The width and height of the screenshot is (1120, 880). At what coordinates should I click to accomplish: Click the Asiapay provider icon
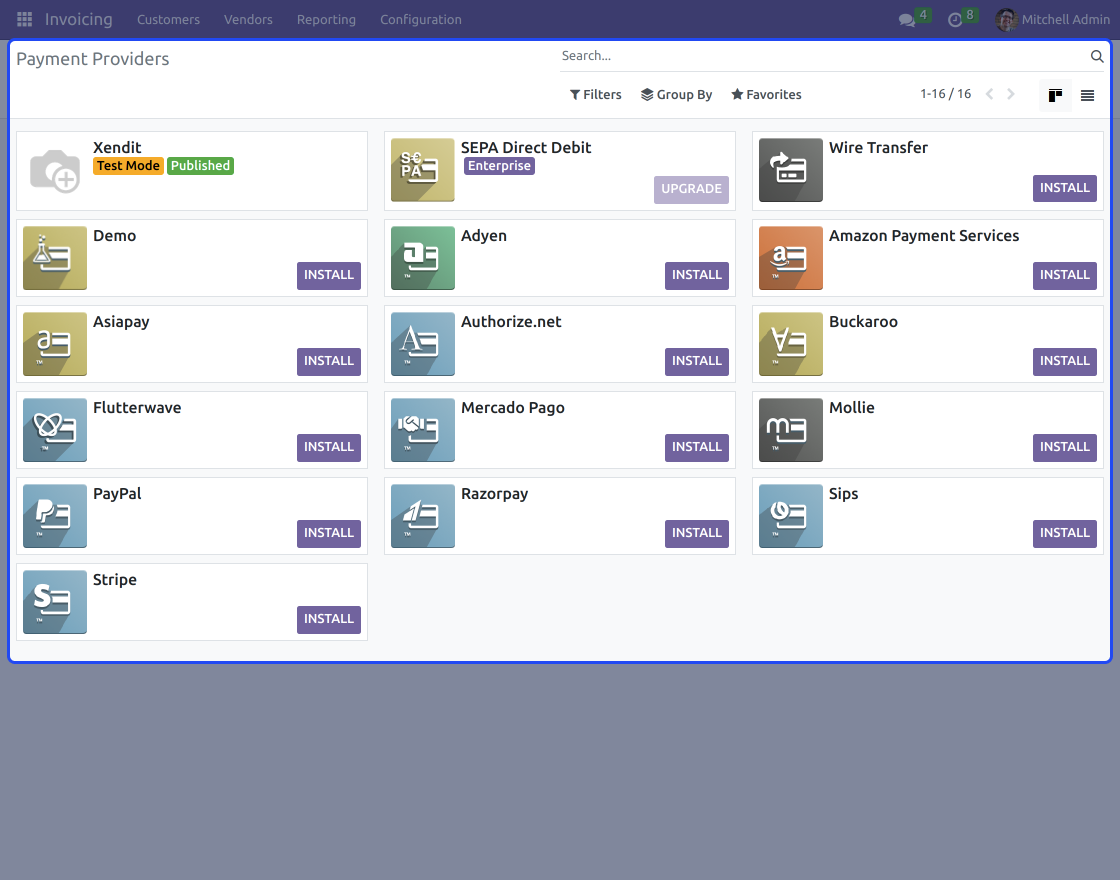click(x=55, y=344)
